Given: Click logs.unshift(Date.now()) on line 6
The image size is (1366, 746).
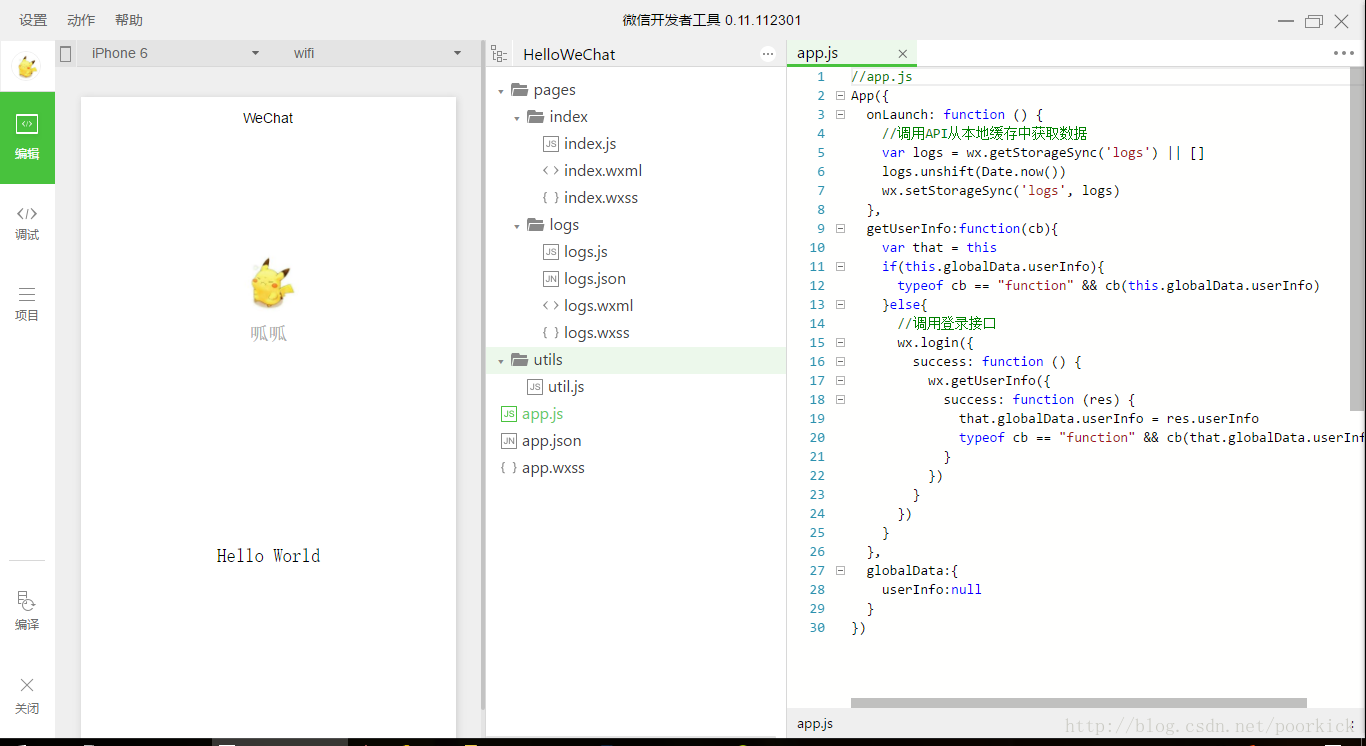Looking at the screenshot, I should pos(974,172).
